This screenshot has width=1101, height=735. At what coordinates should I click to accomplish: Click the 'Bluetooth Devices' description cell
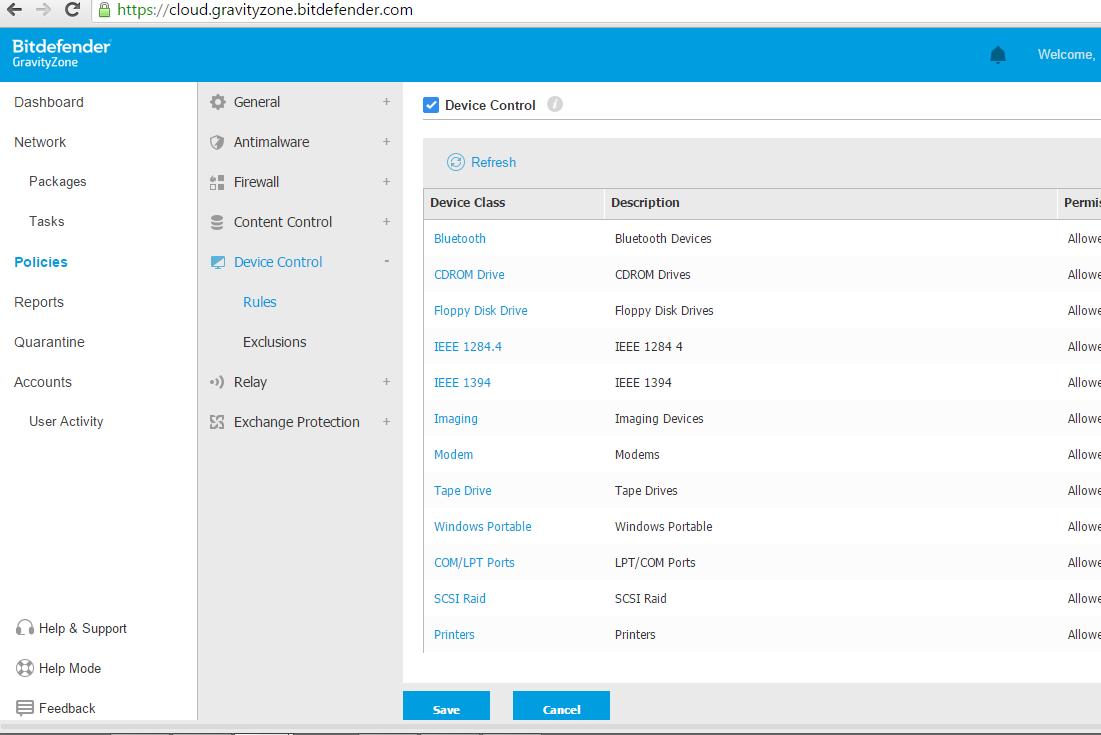point(663,239)
